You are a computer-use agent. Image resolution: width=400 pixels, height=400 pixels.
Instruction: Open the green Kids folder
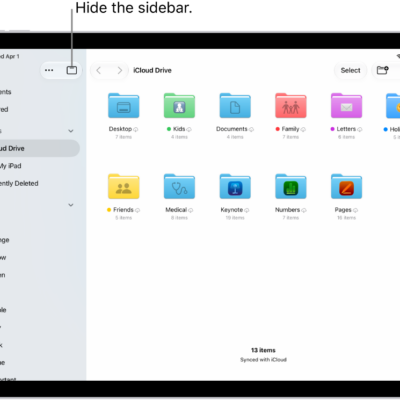pos(179,106)
